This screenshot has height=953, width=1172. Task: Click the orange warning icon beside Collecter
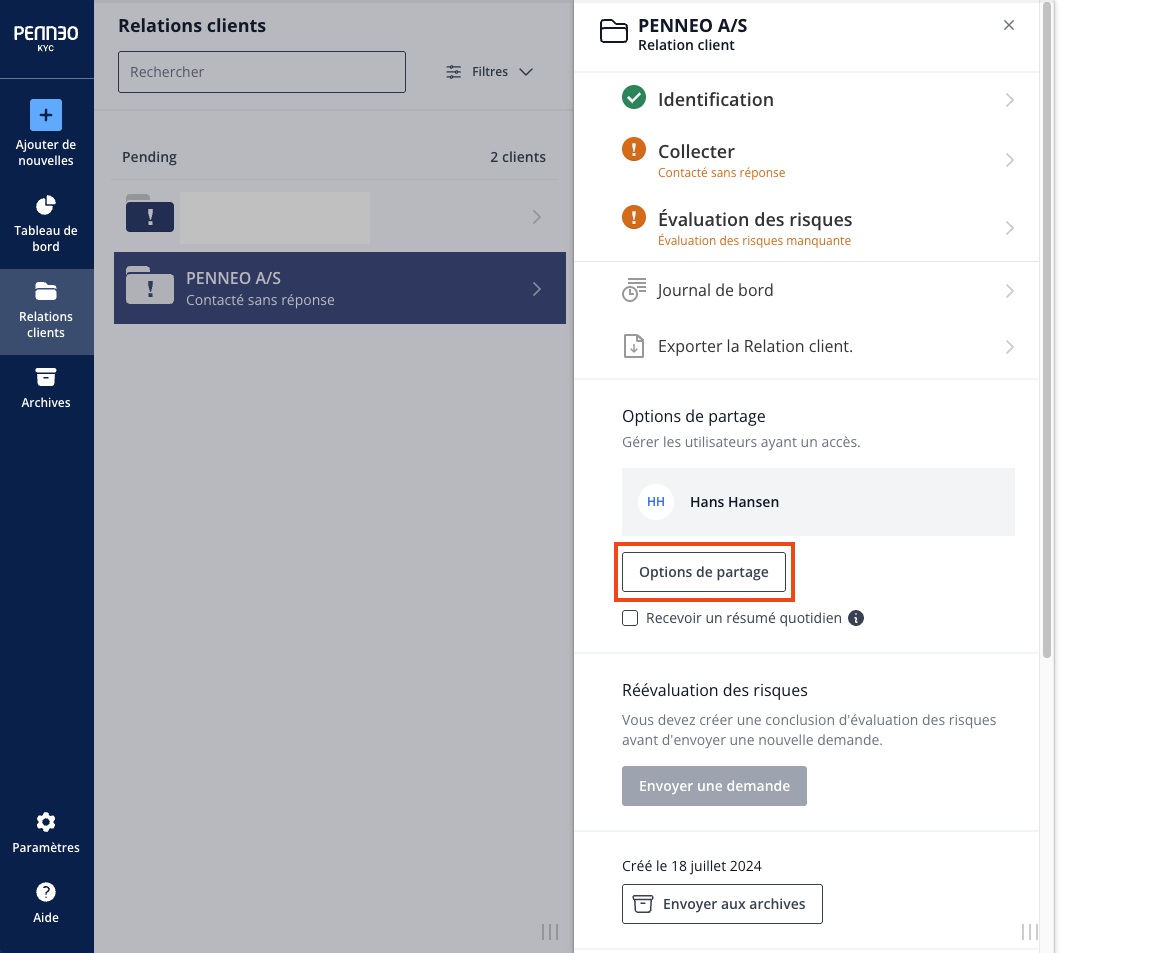coord(634,149)
